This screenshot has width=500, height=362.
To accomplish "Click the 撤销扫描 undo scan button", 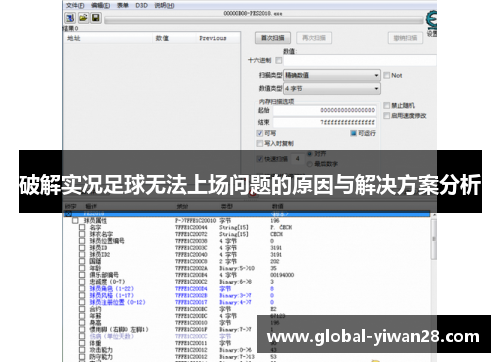I will (405, 38).
